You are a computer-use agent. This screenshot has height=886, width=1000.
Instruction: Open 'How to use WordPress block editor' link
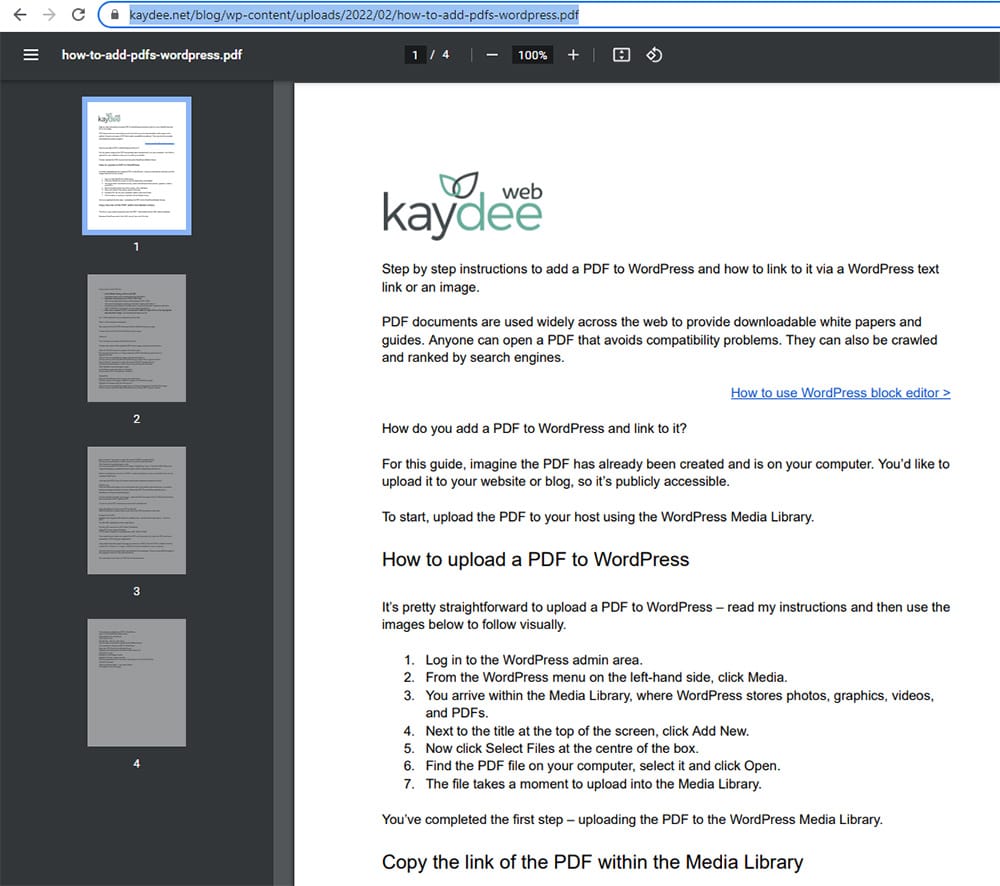pos(841,393)
